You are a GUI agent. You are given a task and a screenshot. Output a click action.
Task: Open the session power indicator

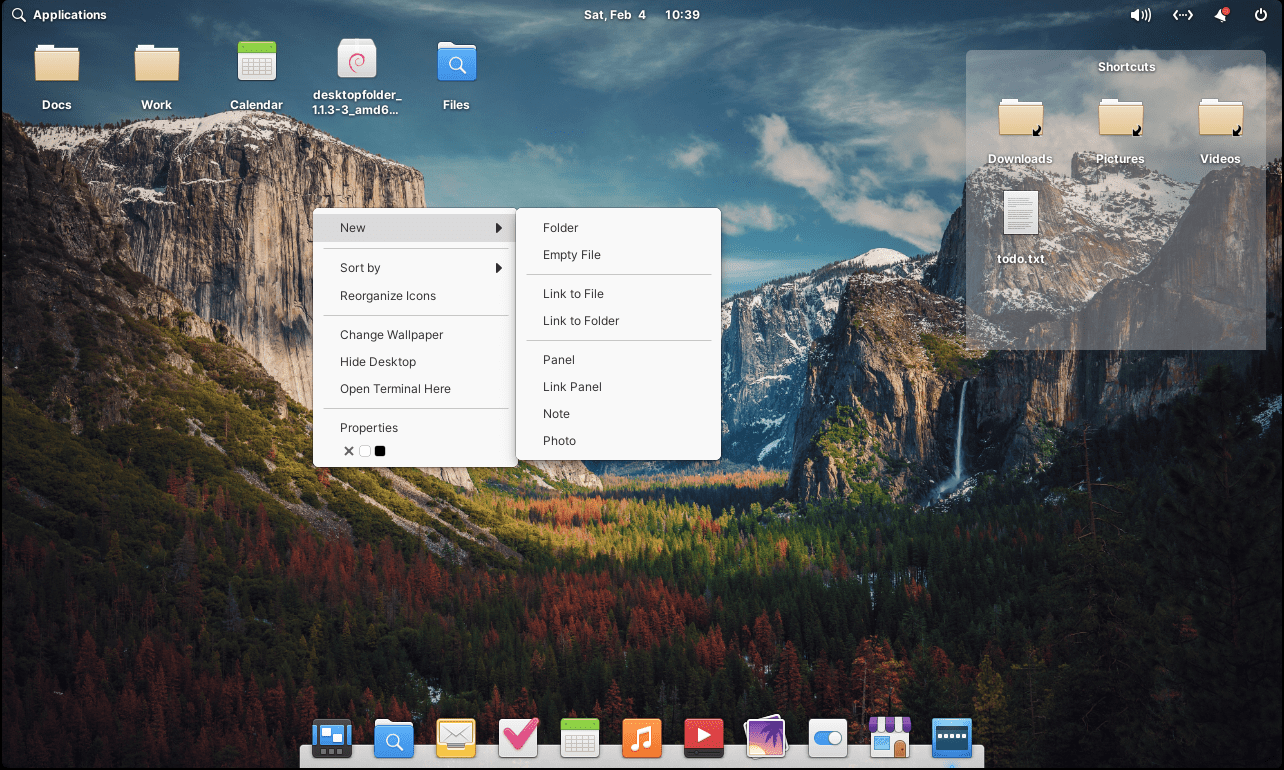tap(1261, 15)
